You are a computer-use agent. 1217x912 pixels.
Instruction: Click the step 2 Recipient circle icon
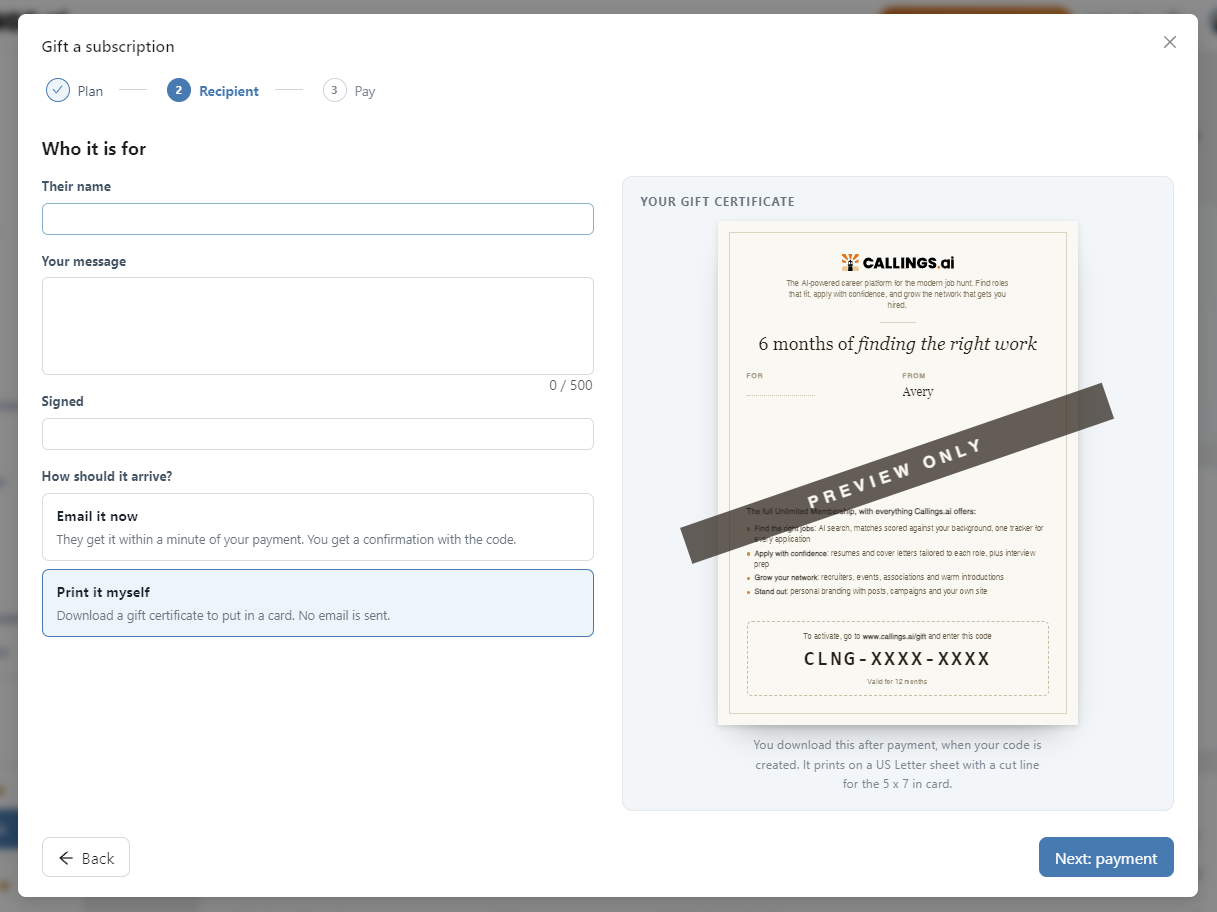pyautogui.click(x=179, y=90)
